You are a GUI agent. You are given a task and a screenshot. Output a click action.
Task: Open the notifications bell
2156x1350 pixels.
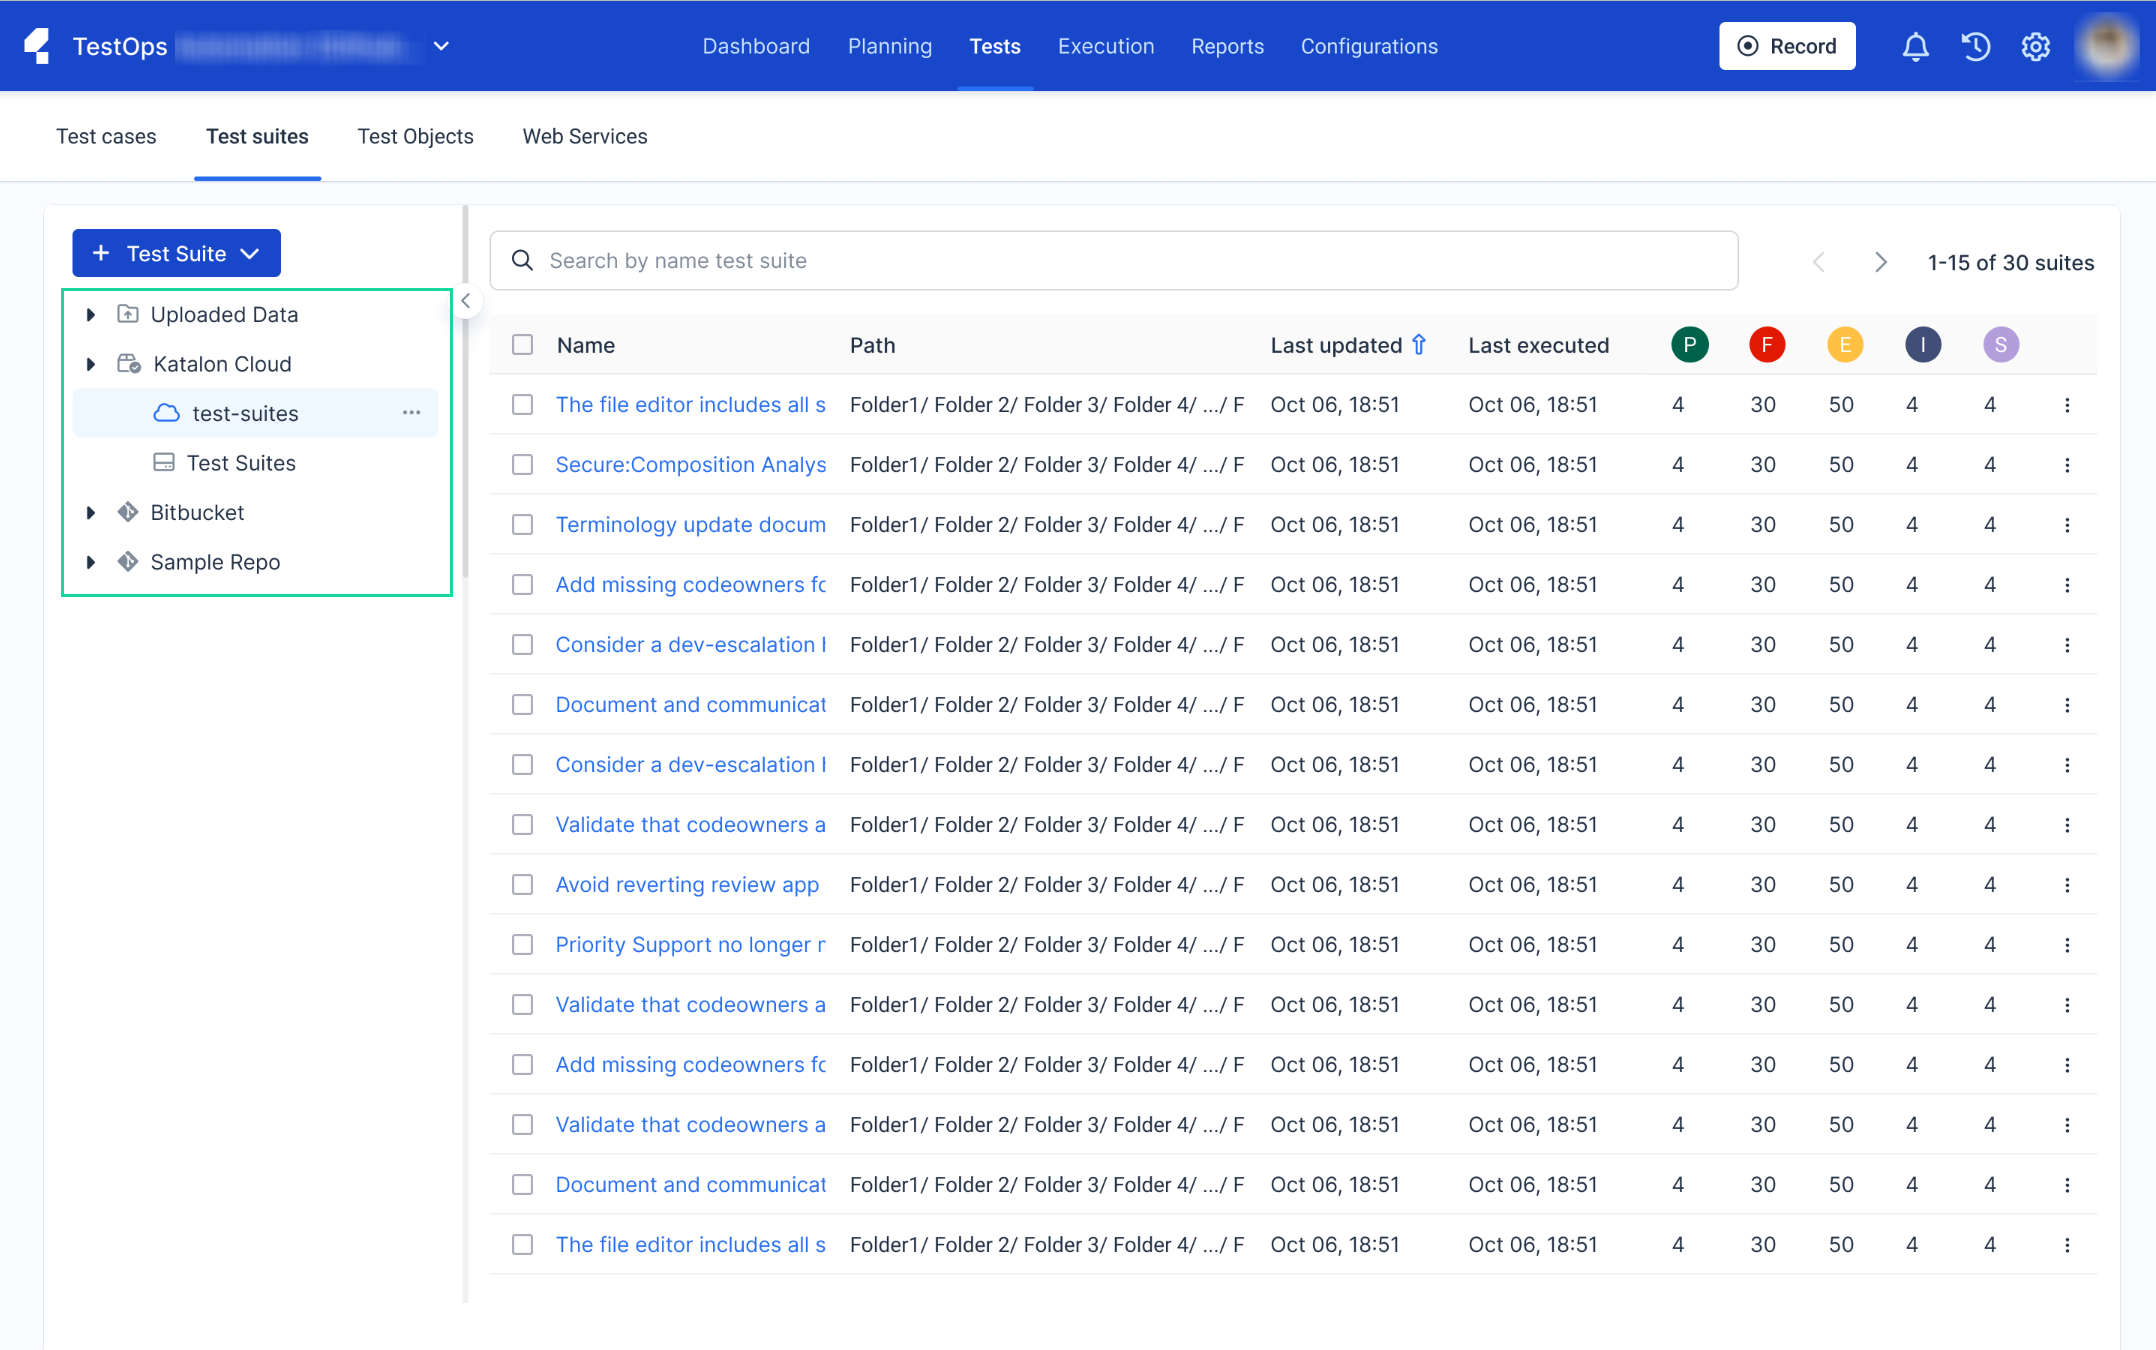1915,47
